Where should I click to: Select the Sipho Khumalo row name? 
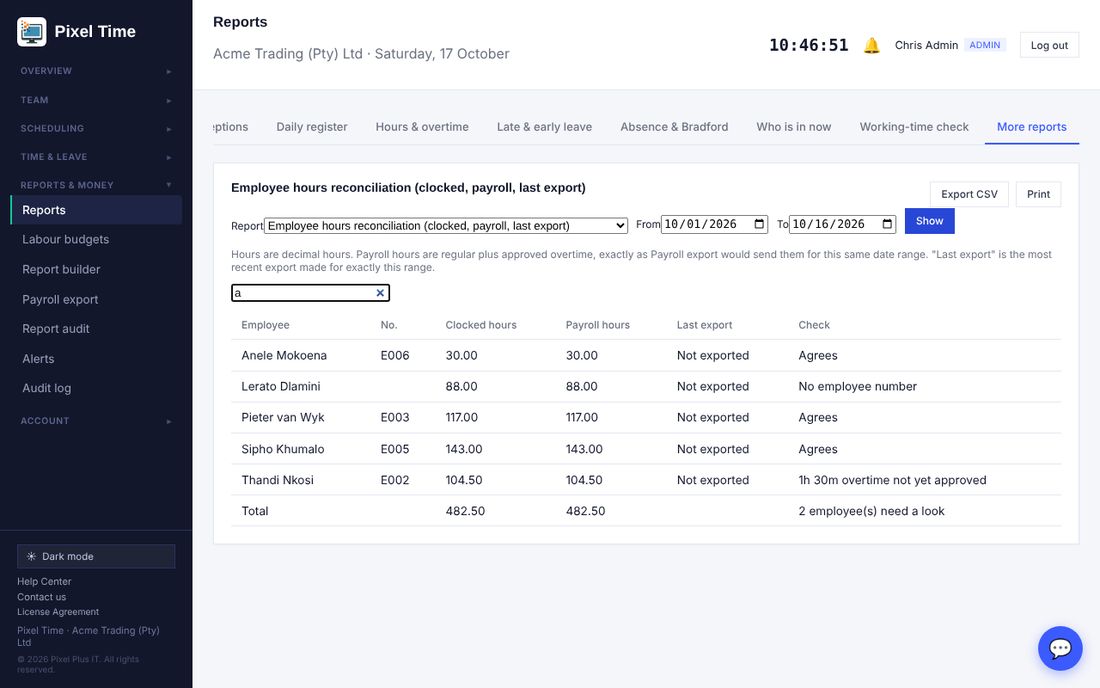(283, 449)
